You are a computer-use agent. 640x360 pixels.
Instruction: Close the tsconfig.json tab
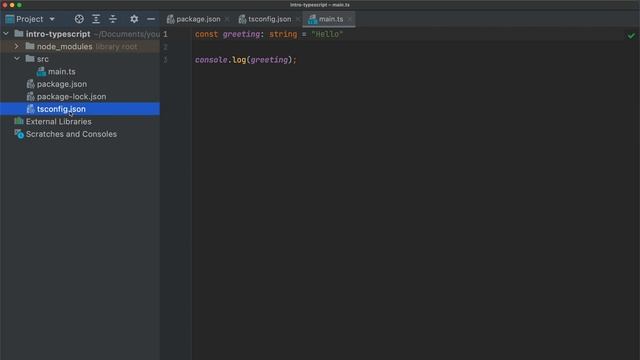(x=298, y=19)
